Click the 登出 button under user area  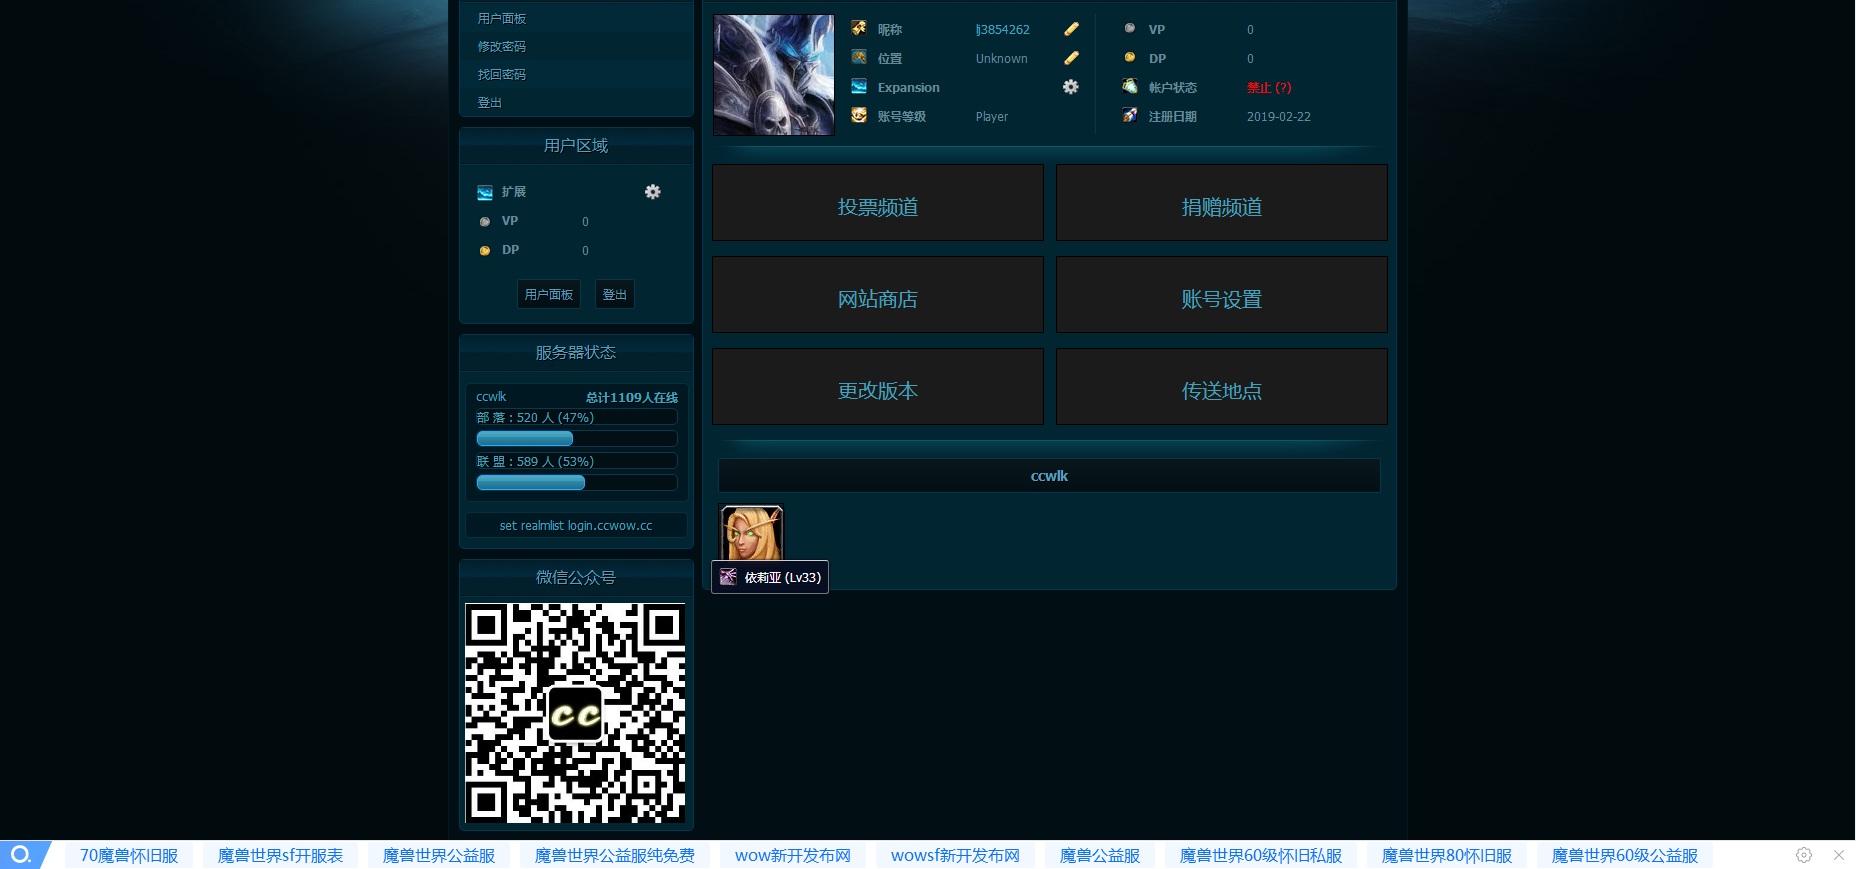point(614,295)
